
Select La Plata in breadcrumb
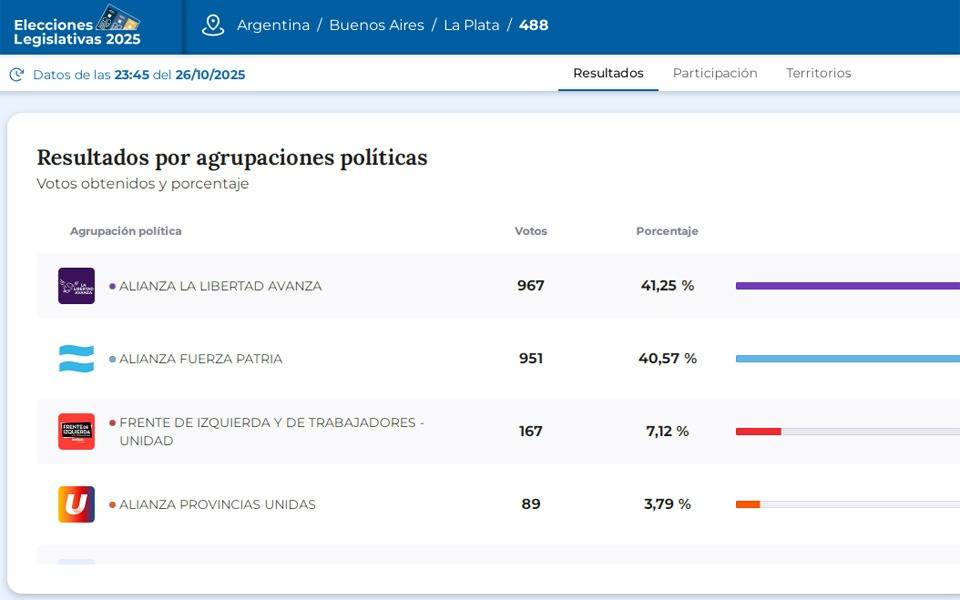471,25
